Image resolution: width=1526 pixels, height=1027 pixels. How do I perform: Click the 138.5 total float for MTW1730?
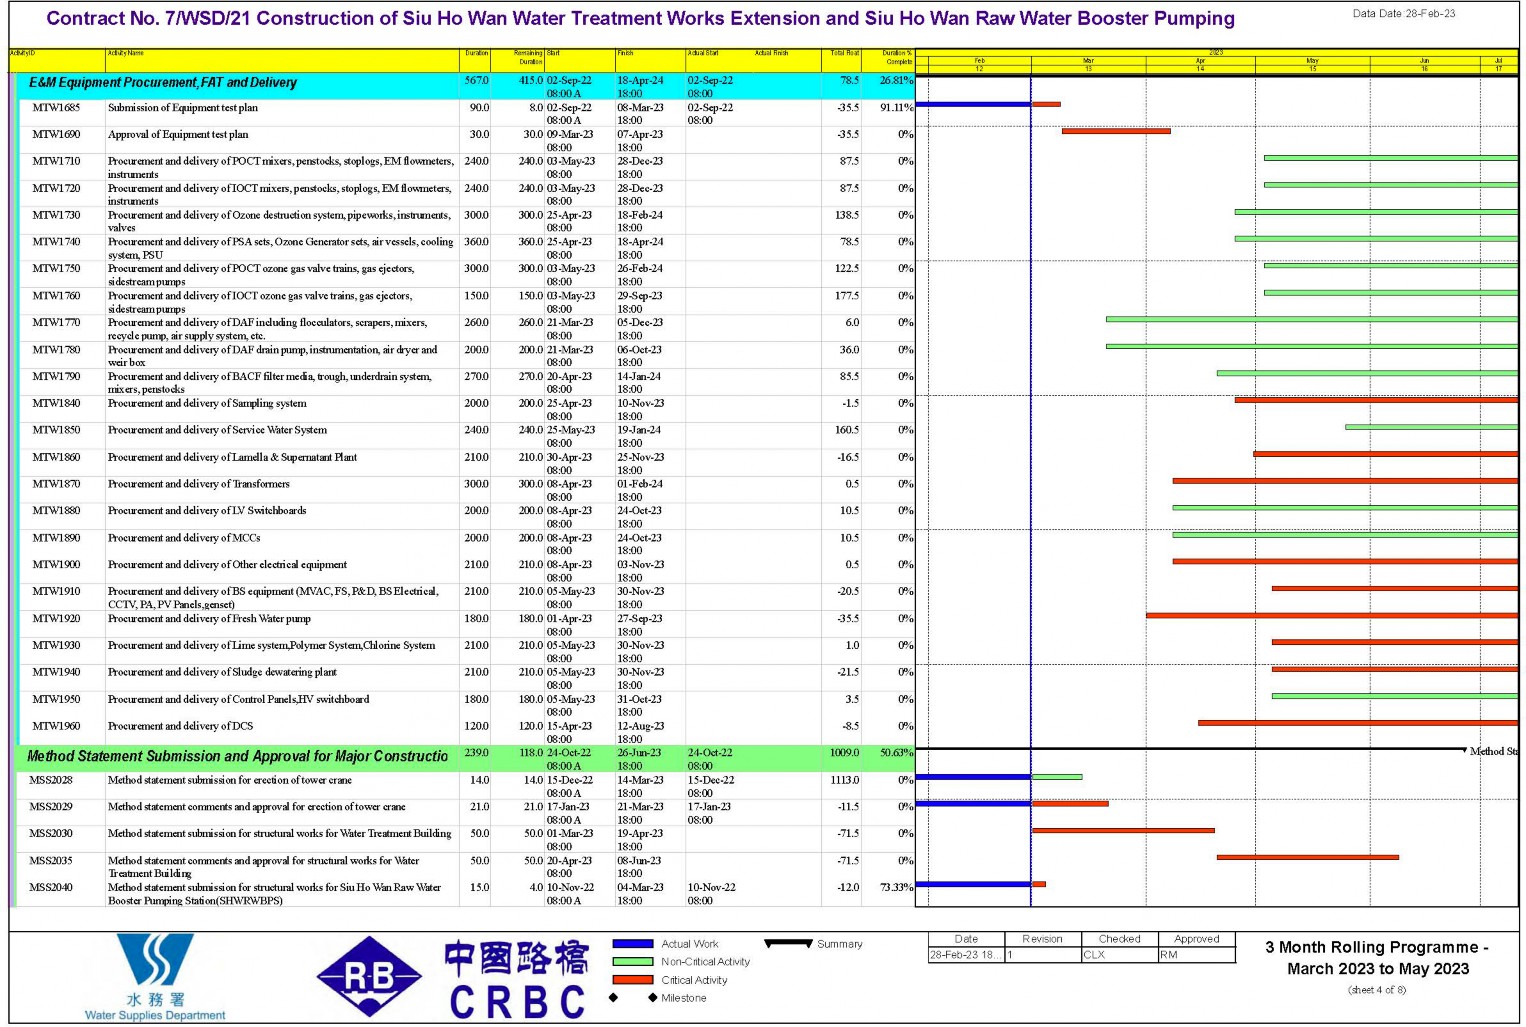pos(847,216)
